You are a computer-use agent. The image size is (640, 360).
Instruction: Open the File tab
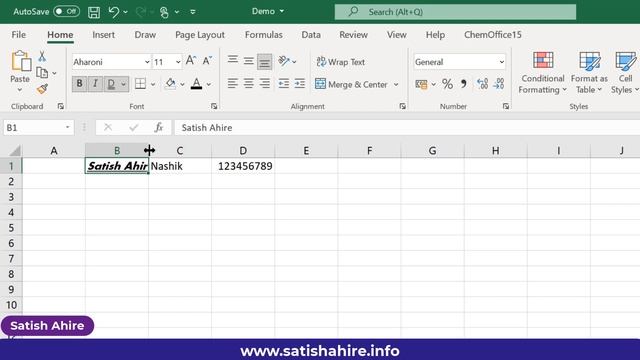pyautogui.click(x=18, y=35)
